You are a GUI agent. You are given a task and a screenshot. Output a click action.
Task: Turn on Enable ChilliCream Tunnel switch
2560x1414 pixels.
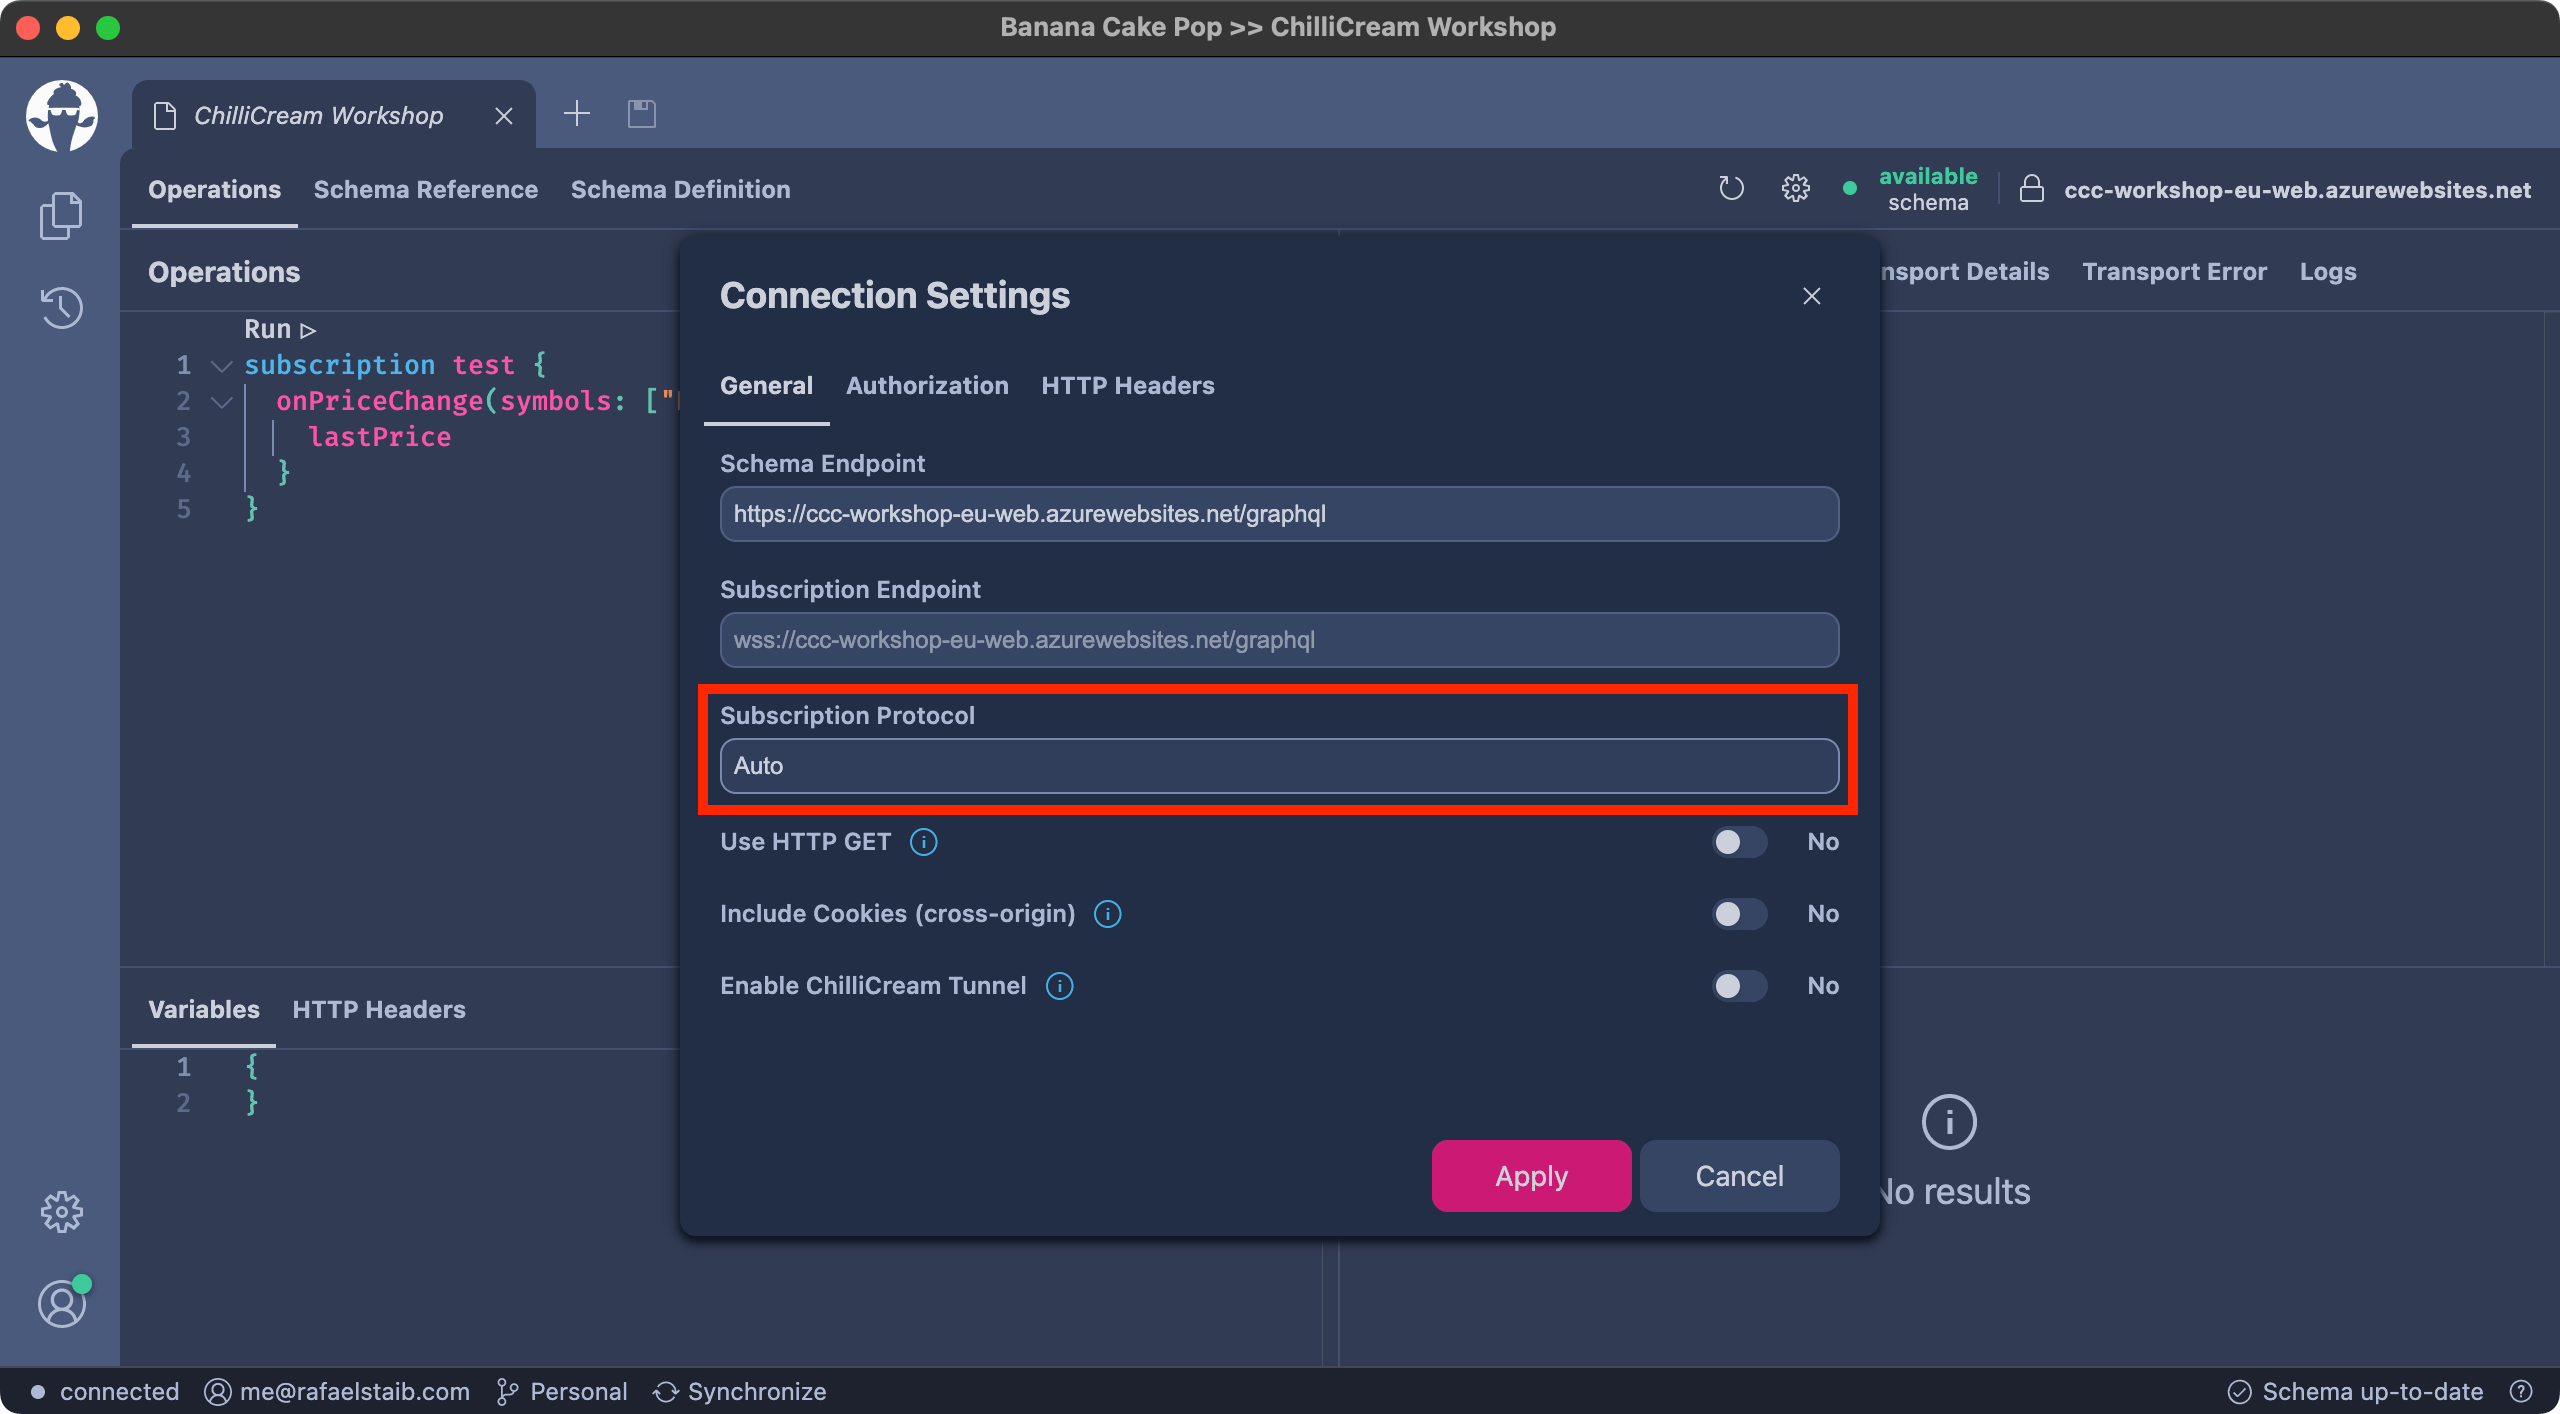point(1739,986)
